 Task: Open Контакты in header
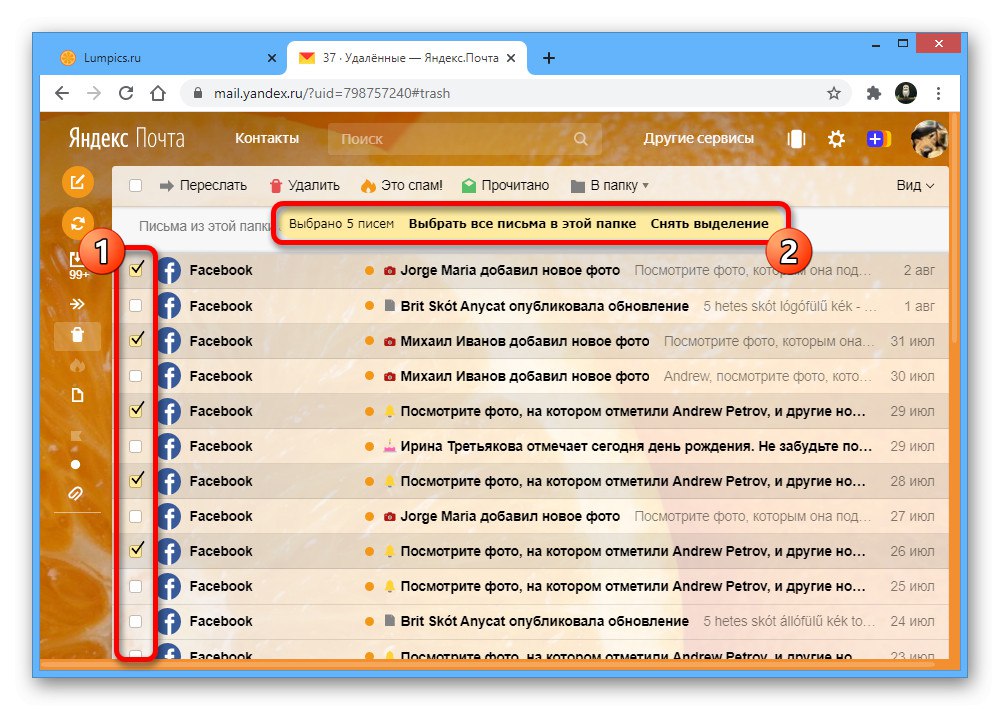[267, 138]
